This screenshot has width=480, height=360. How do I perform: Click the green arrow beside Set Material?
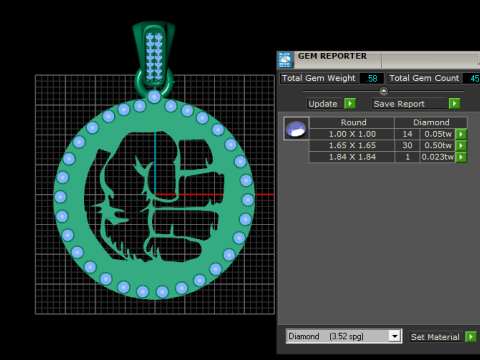471,337
